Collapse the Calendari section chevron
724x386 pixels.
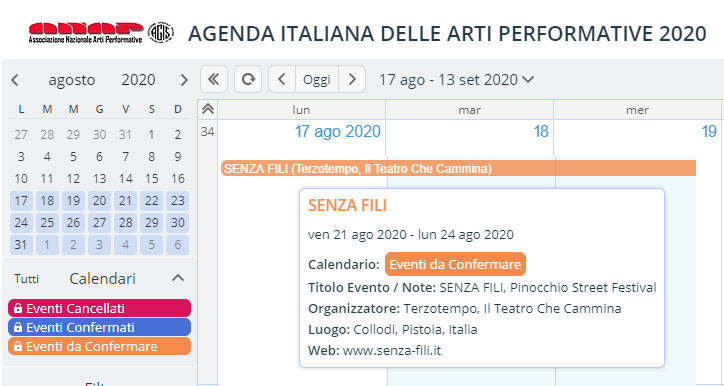click(x=178, y=278)
